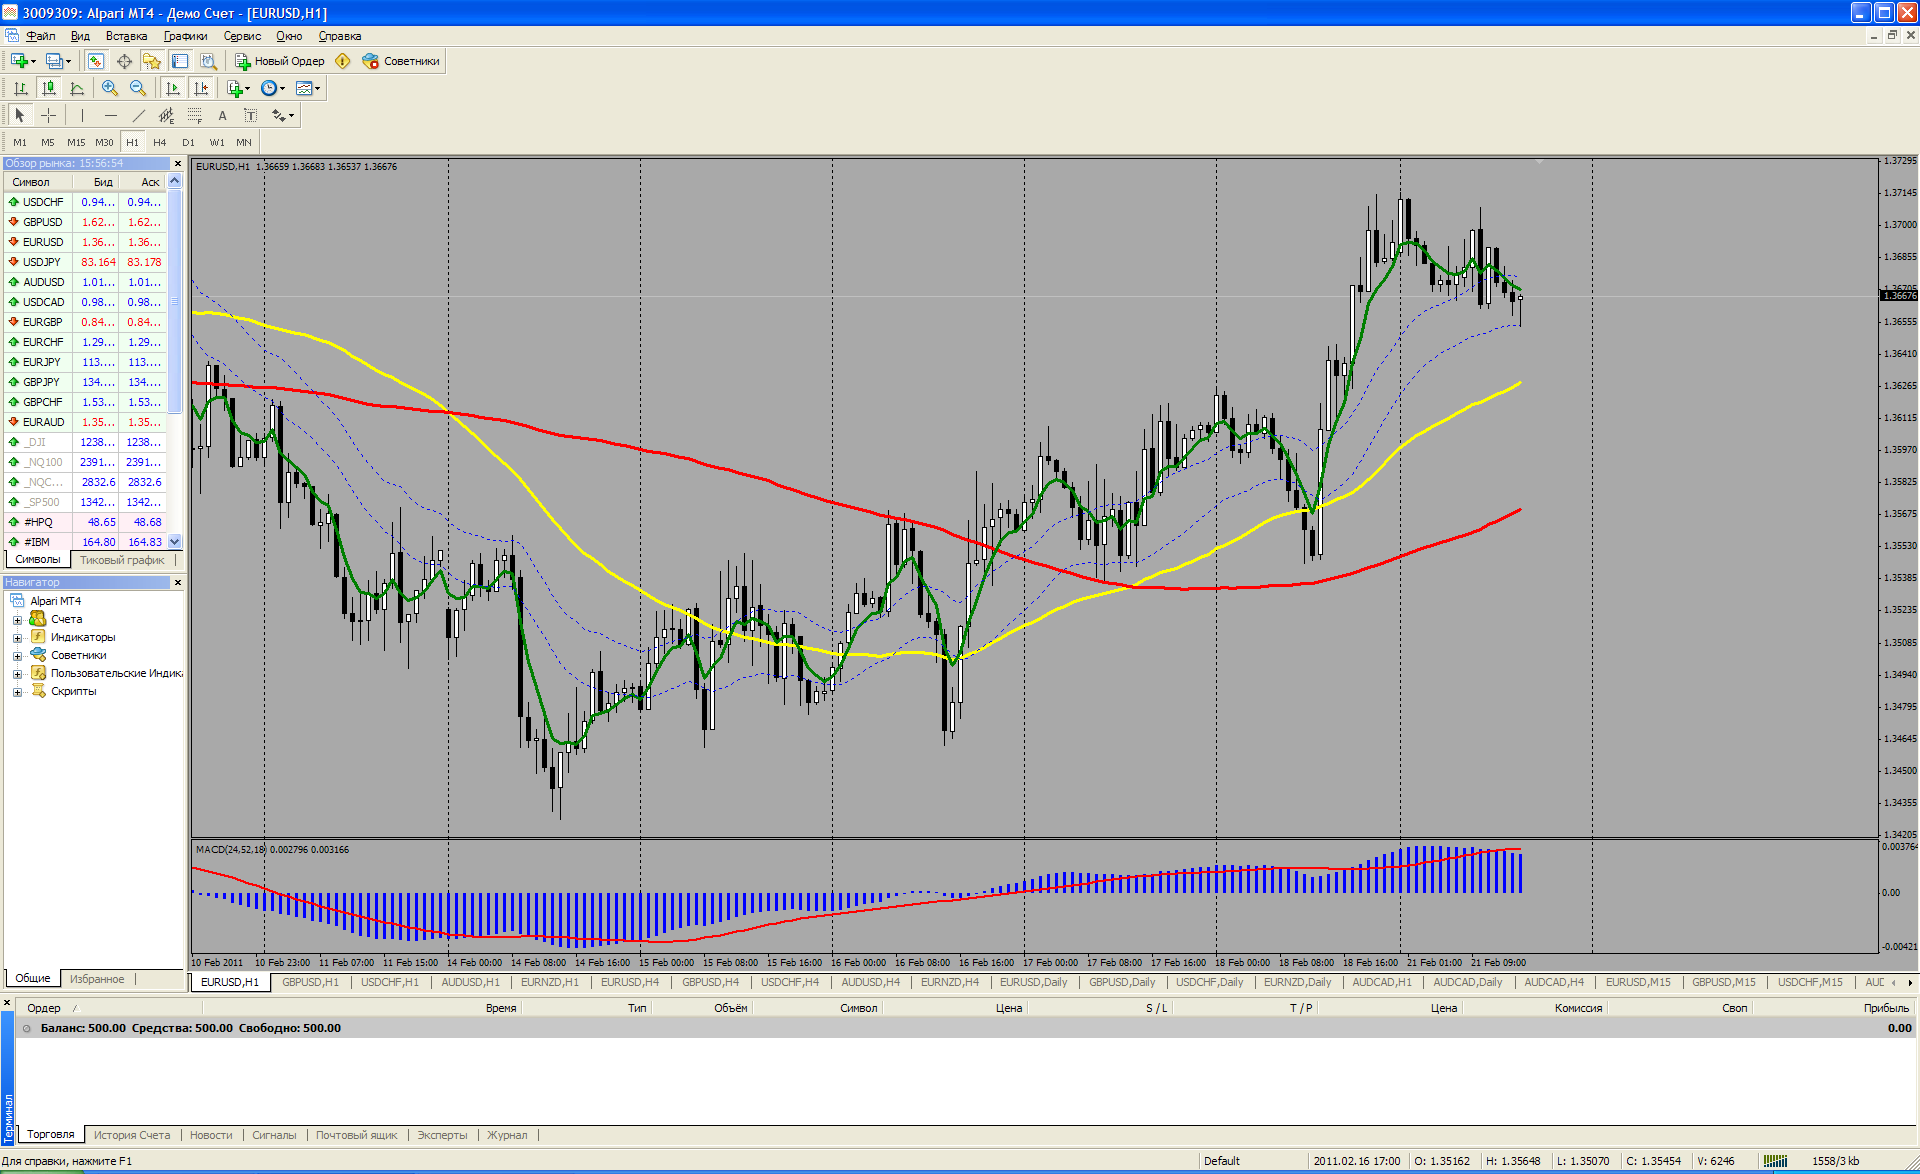The height and width of the screenshot is (1174, 1920).
Task: Toggle the Market Watch window button
Action: click(x=96, y=61)
